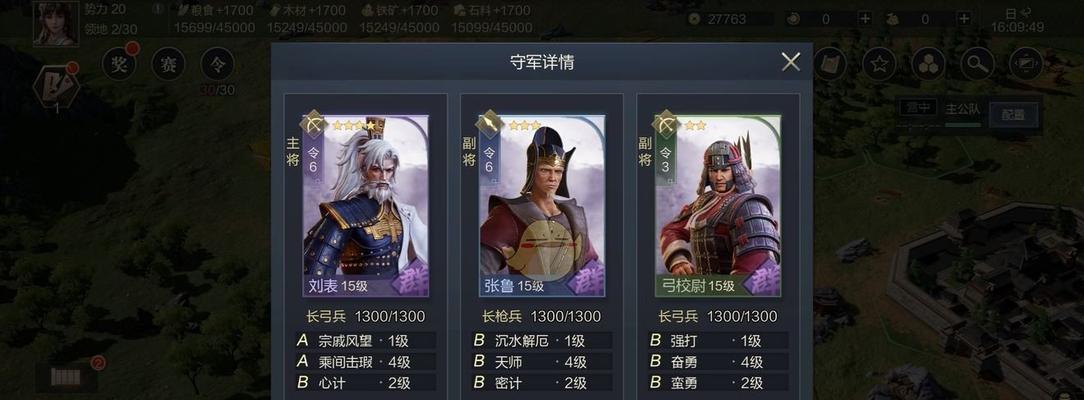Click the magnifier search icon
Viewport: 1084px width, 400px height.
(x=977, y=64)
